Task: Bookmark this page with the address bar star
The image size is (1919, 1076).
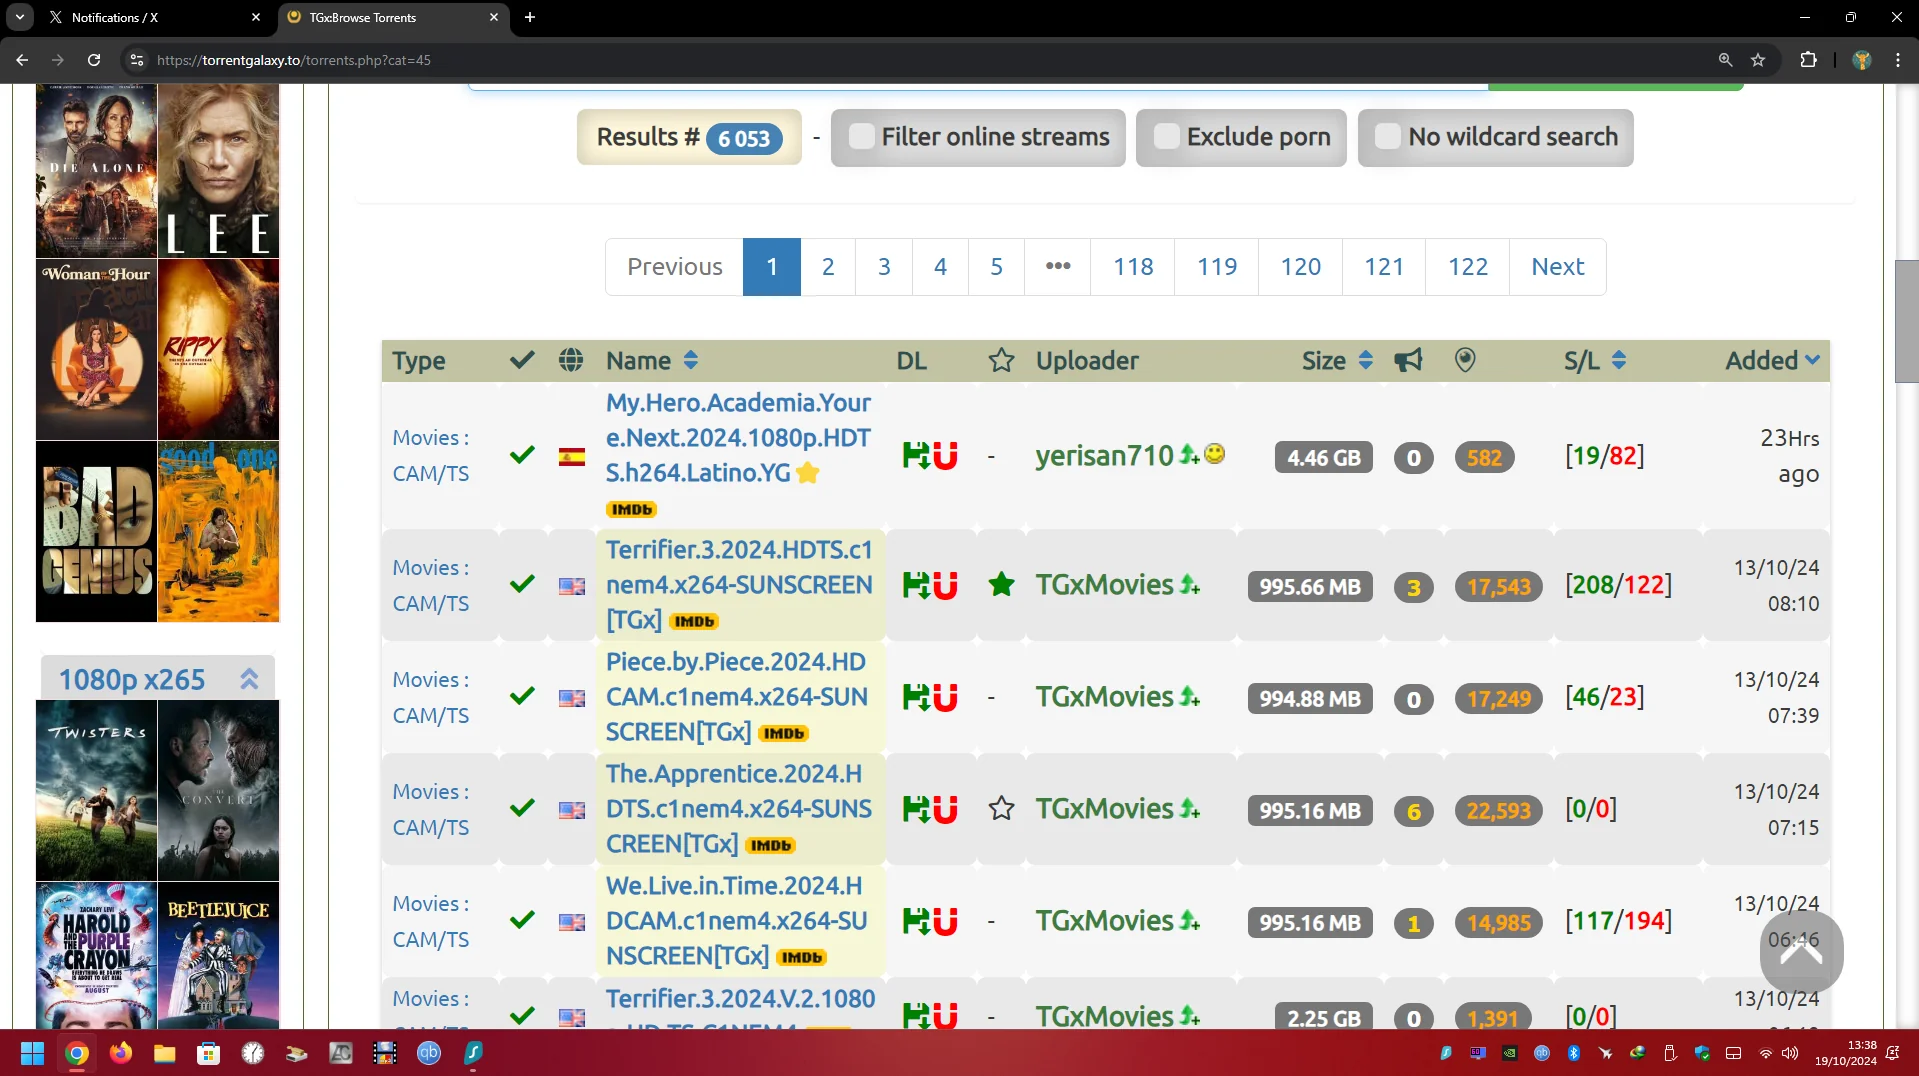Action: 1758,60
